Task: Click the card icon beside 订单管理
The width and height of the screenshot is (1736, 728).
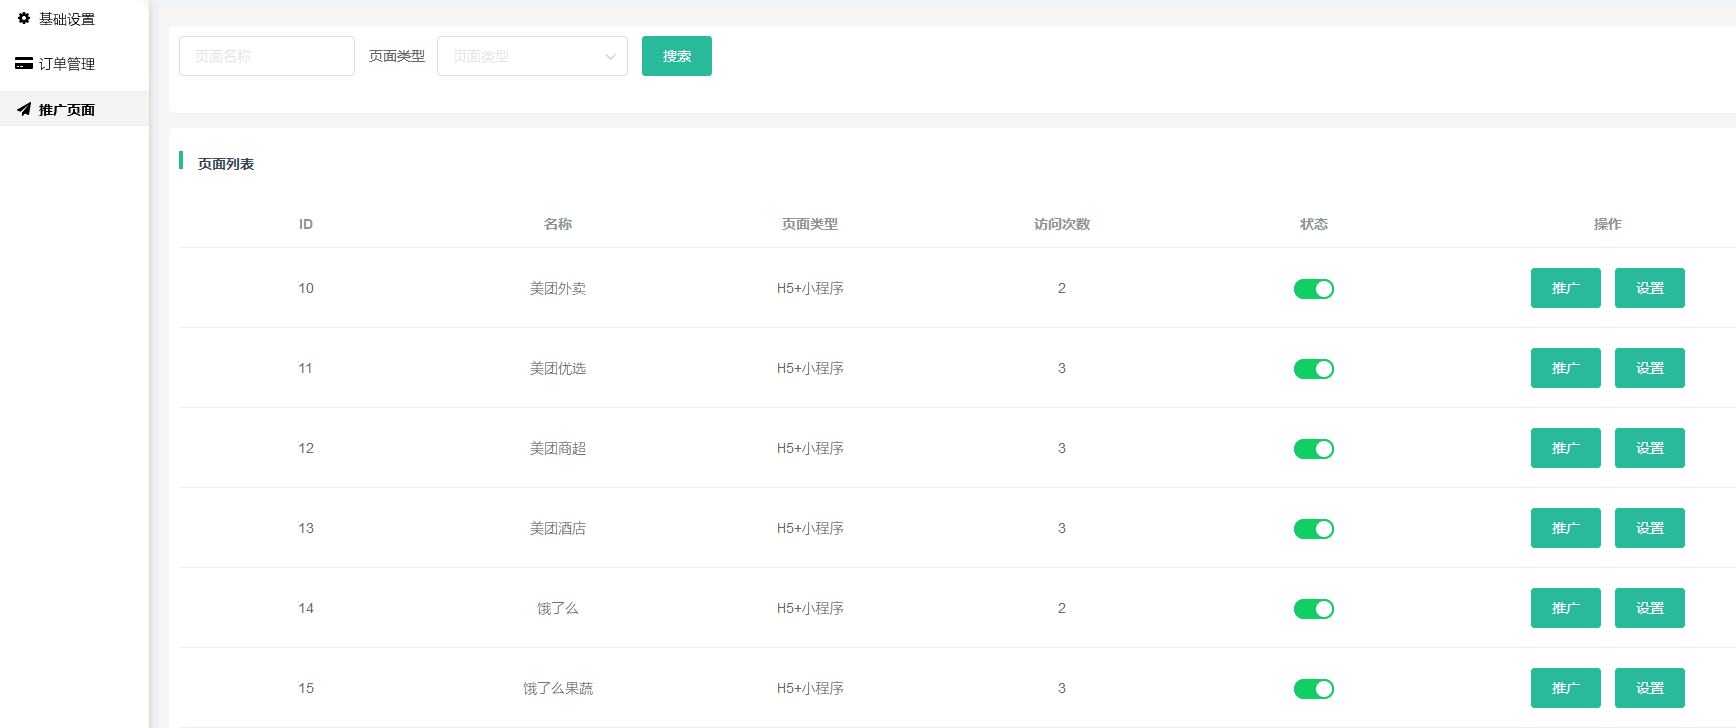Action: coord(24,63)
